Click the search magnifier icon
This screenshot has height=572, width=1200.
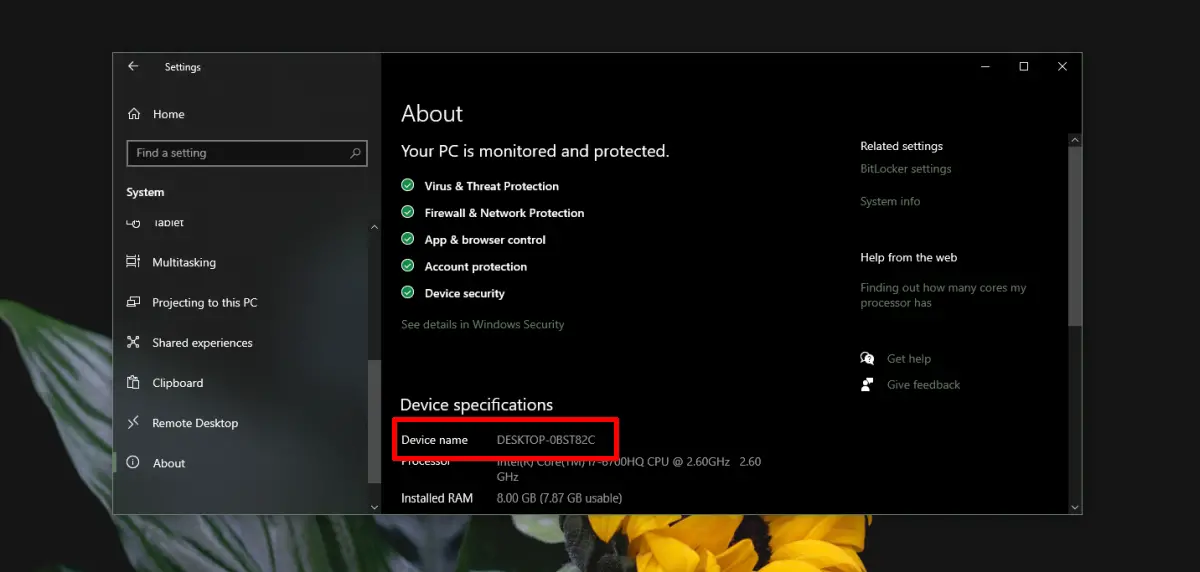355,153
